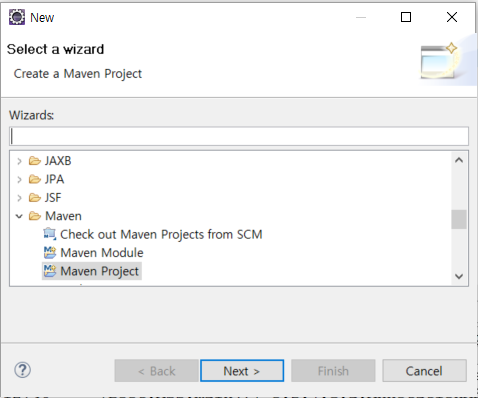
Task: Cancel the New wizard dialog
Action: tap(424, 371)
